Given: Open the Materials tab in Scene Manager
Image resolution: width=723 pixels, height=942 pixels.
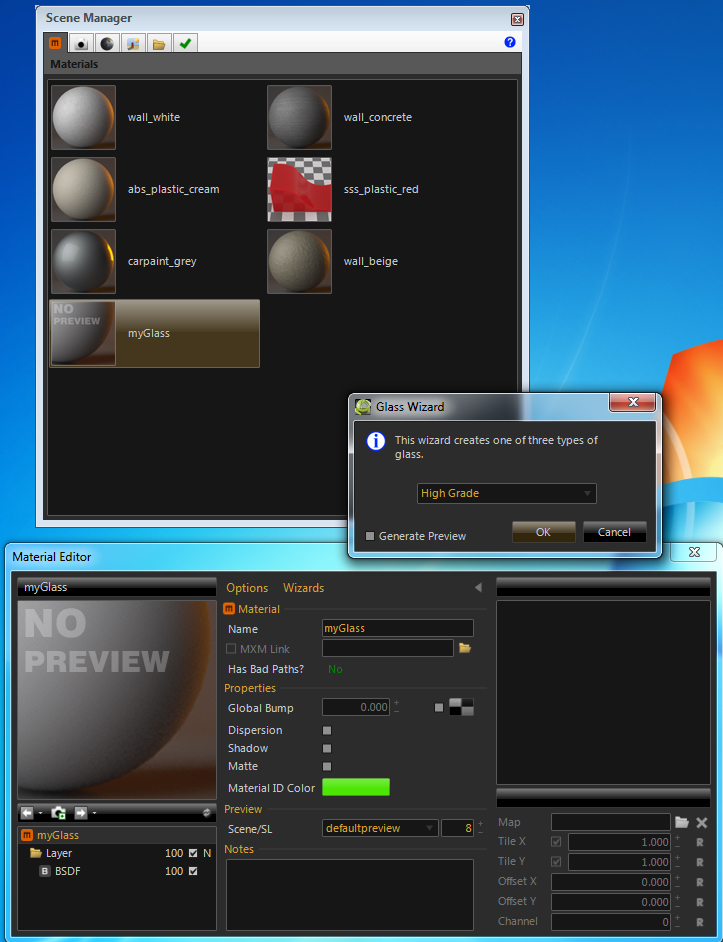Looking at the screenshot, I should pos(55,43).
